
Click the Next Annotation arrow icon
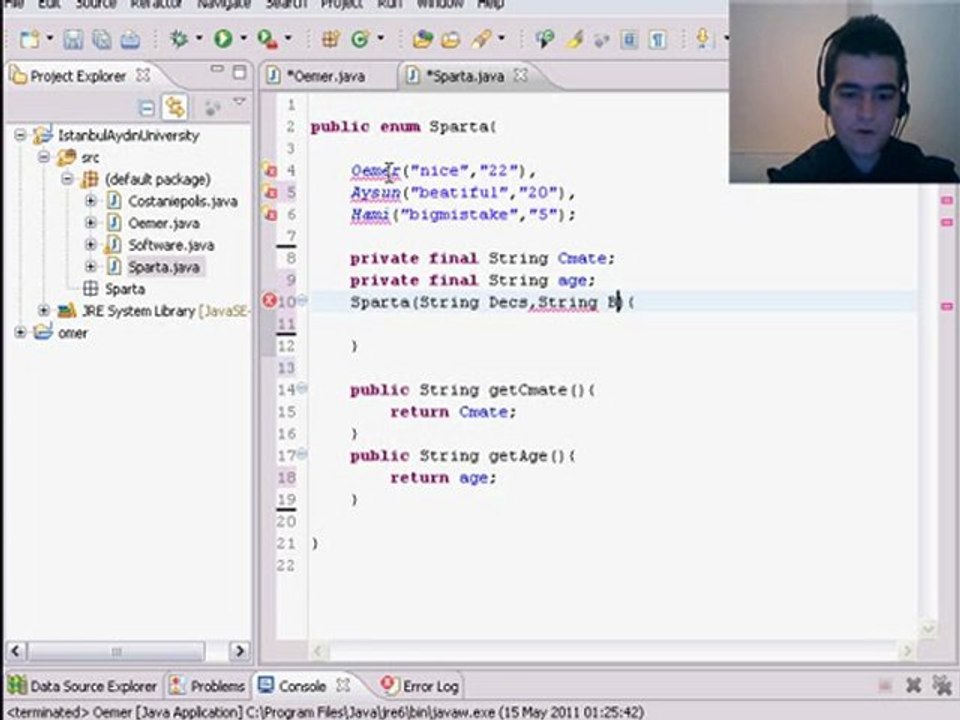703,40
